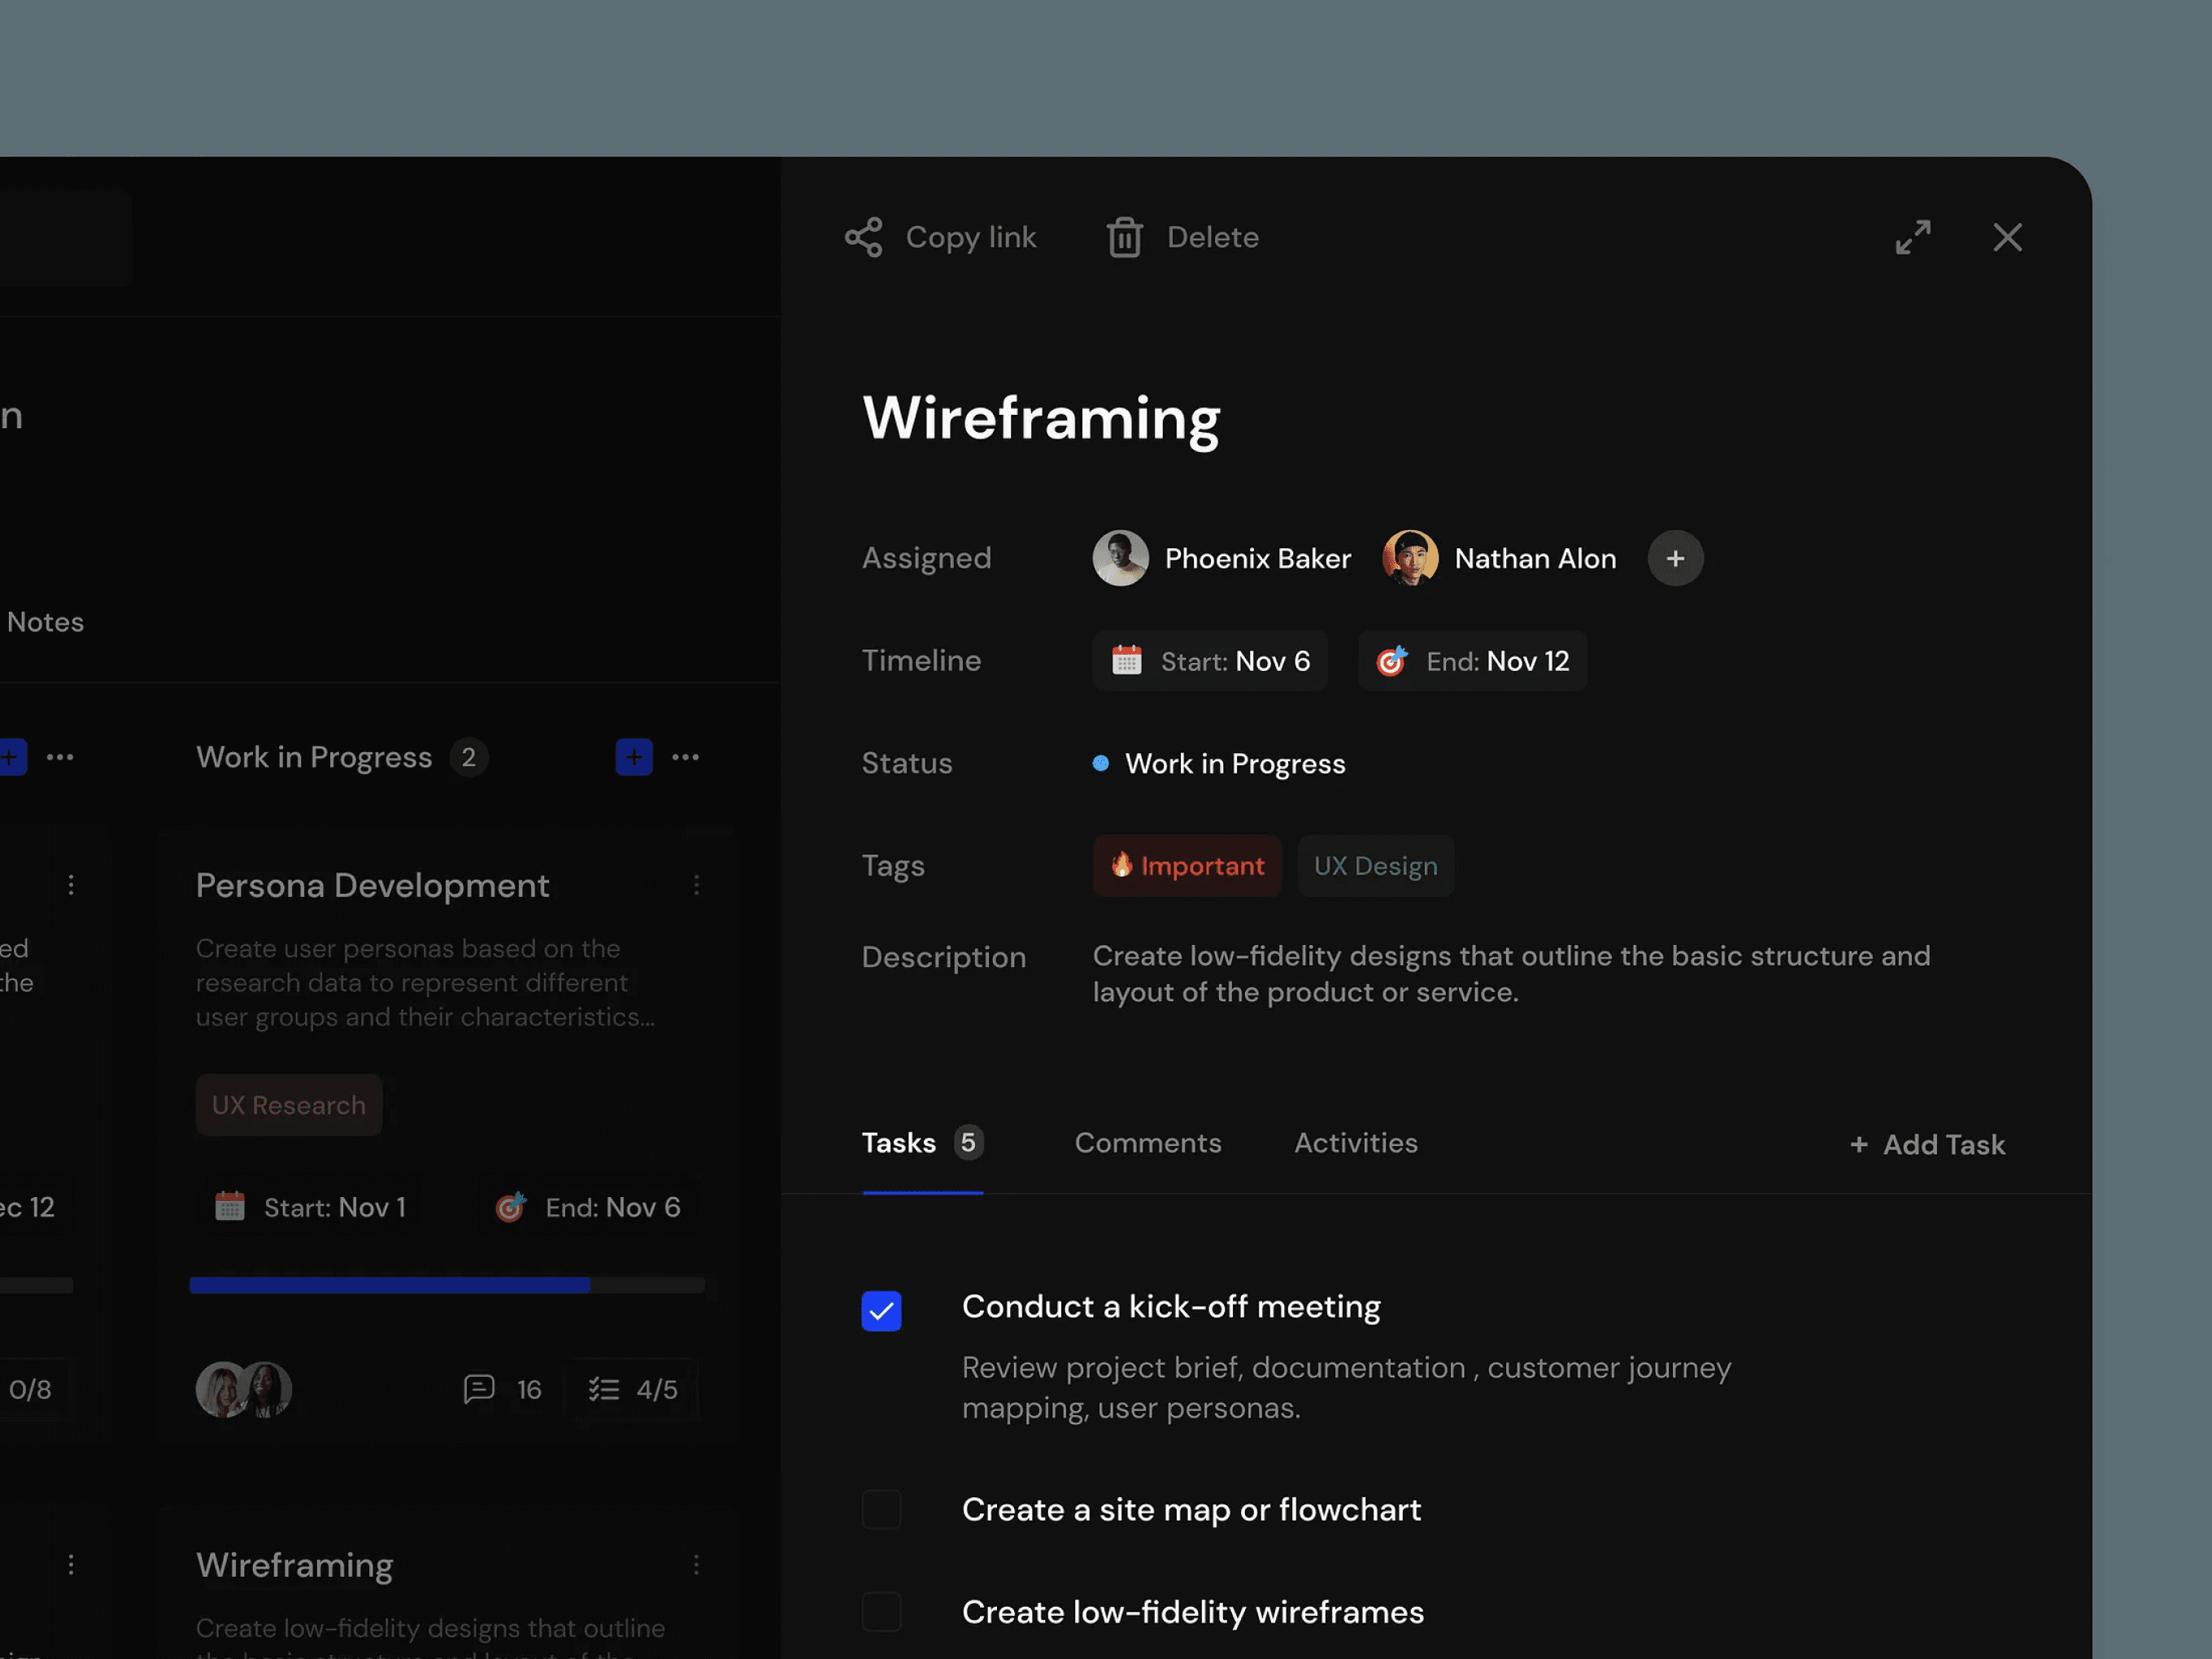Open Persona Development card kebab menu

[x=696, y=885]
